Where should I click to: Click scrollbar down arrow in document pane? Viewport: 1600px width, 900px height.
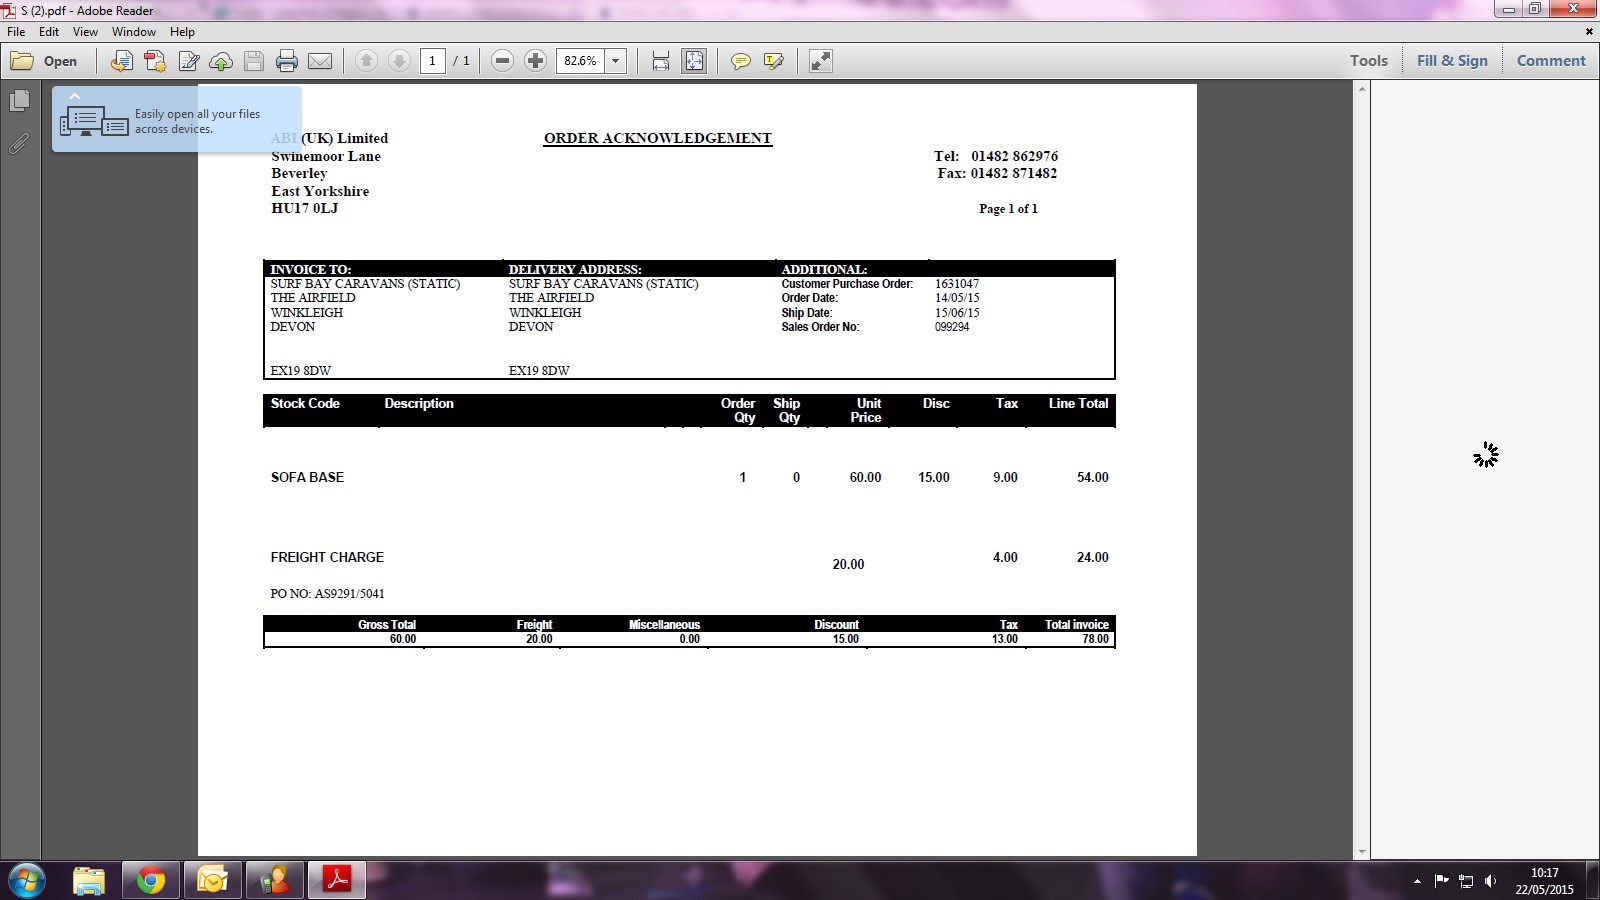point(1361,852)
